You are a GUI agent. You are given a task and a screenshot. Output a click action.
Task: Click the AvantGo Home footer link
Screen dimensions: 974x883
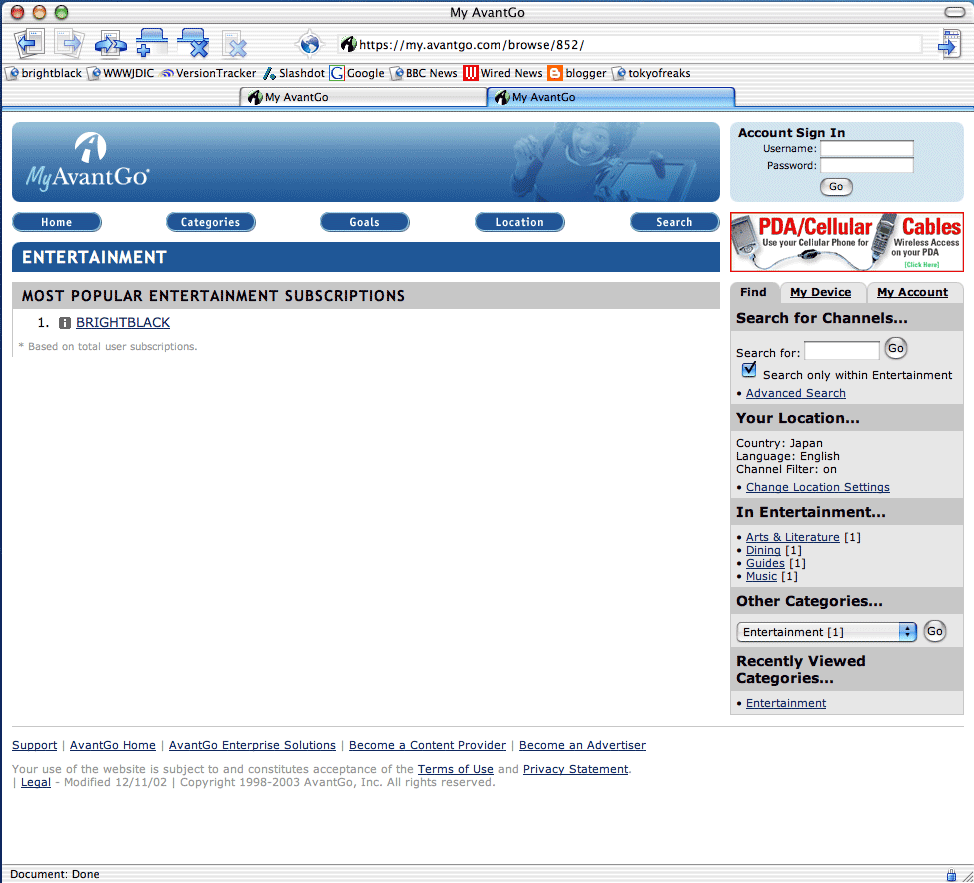tap(112, 745)
